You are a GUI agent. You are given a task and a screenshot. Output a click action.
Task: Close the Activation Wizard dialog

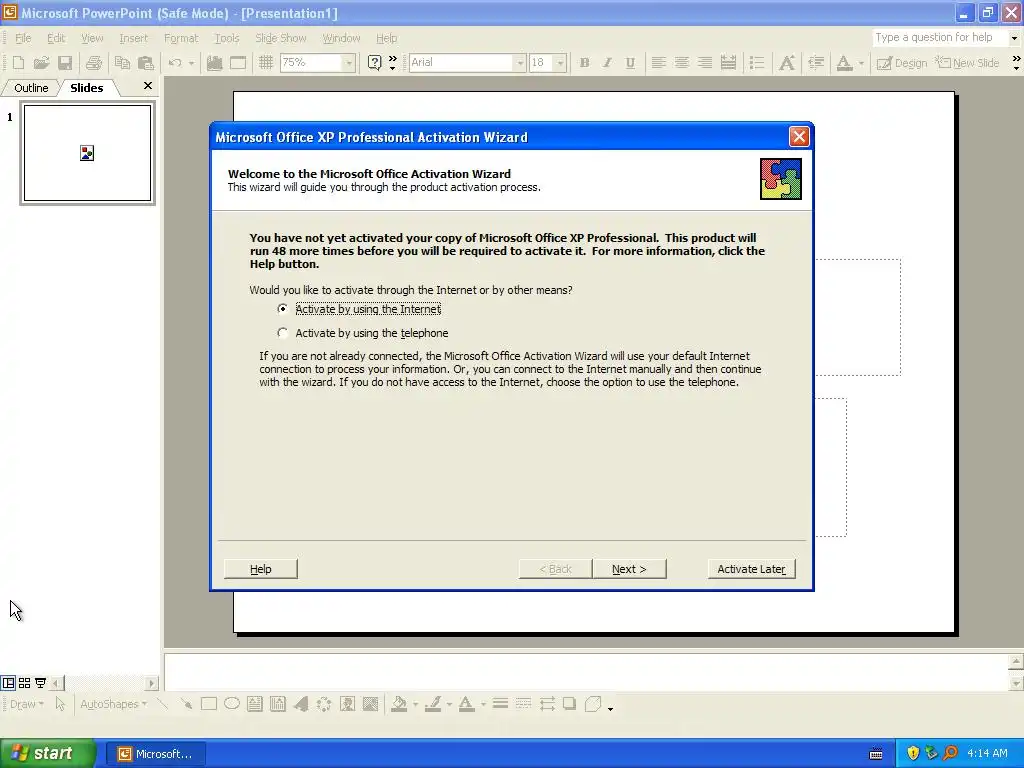pyautogui.click(x=799, y=136)
